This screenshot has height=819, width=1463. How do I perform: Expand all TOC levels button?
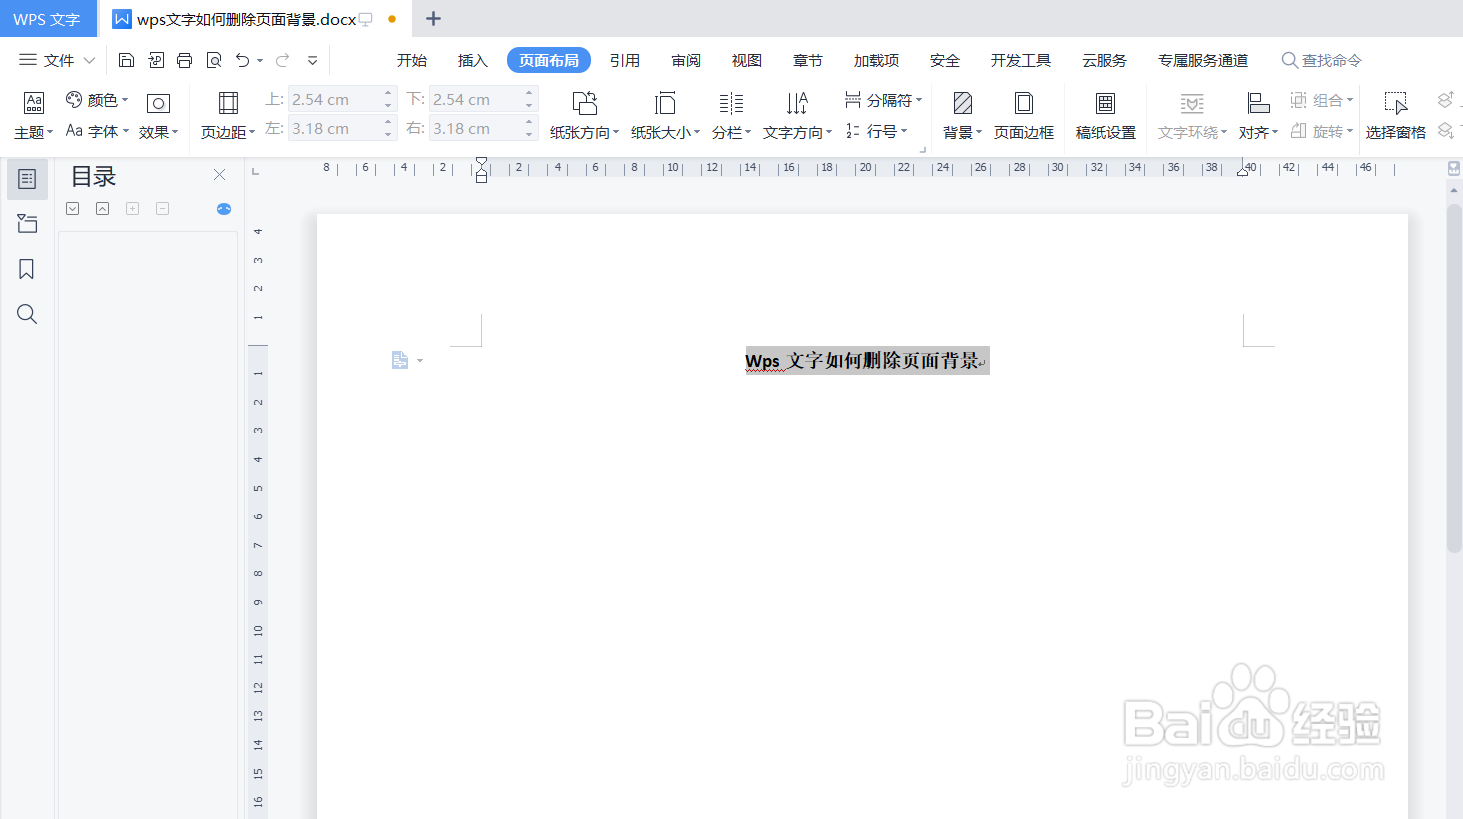[73, 208]
